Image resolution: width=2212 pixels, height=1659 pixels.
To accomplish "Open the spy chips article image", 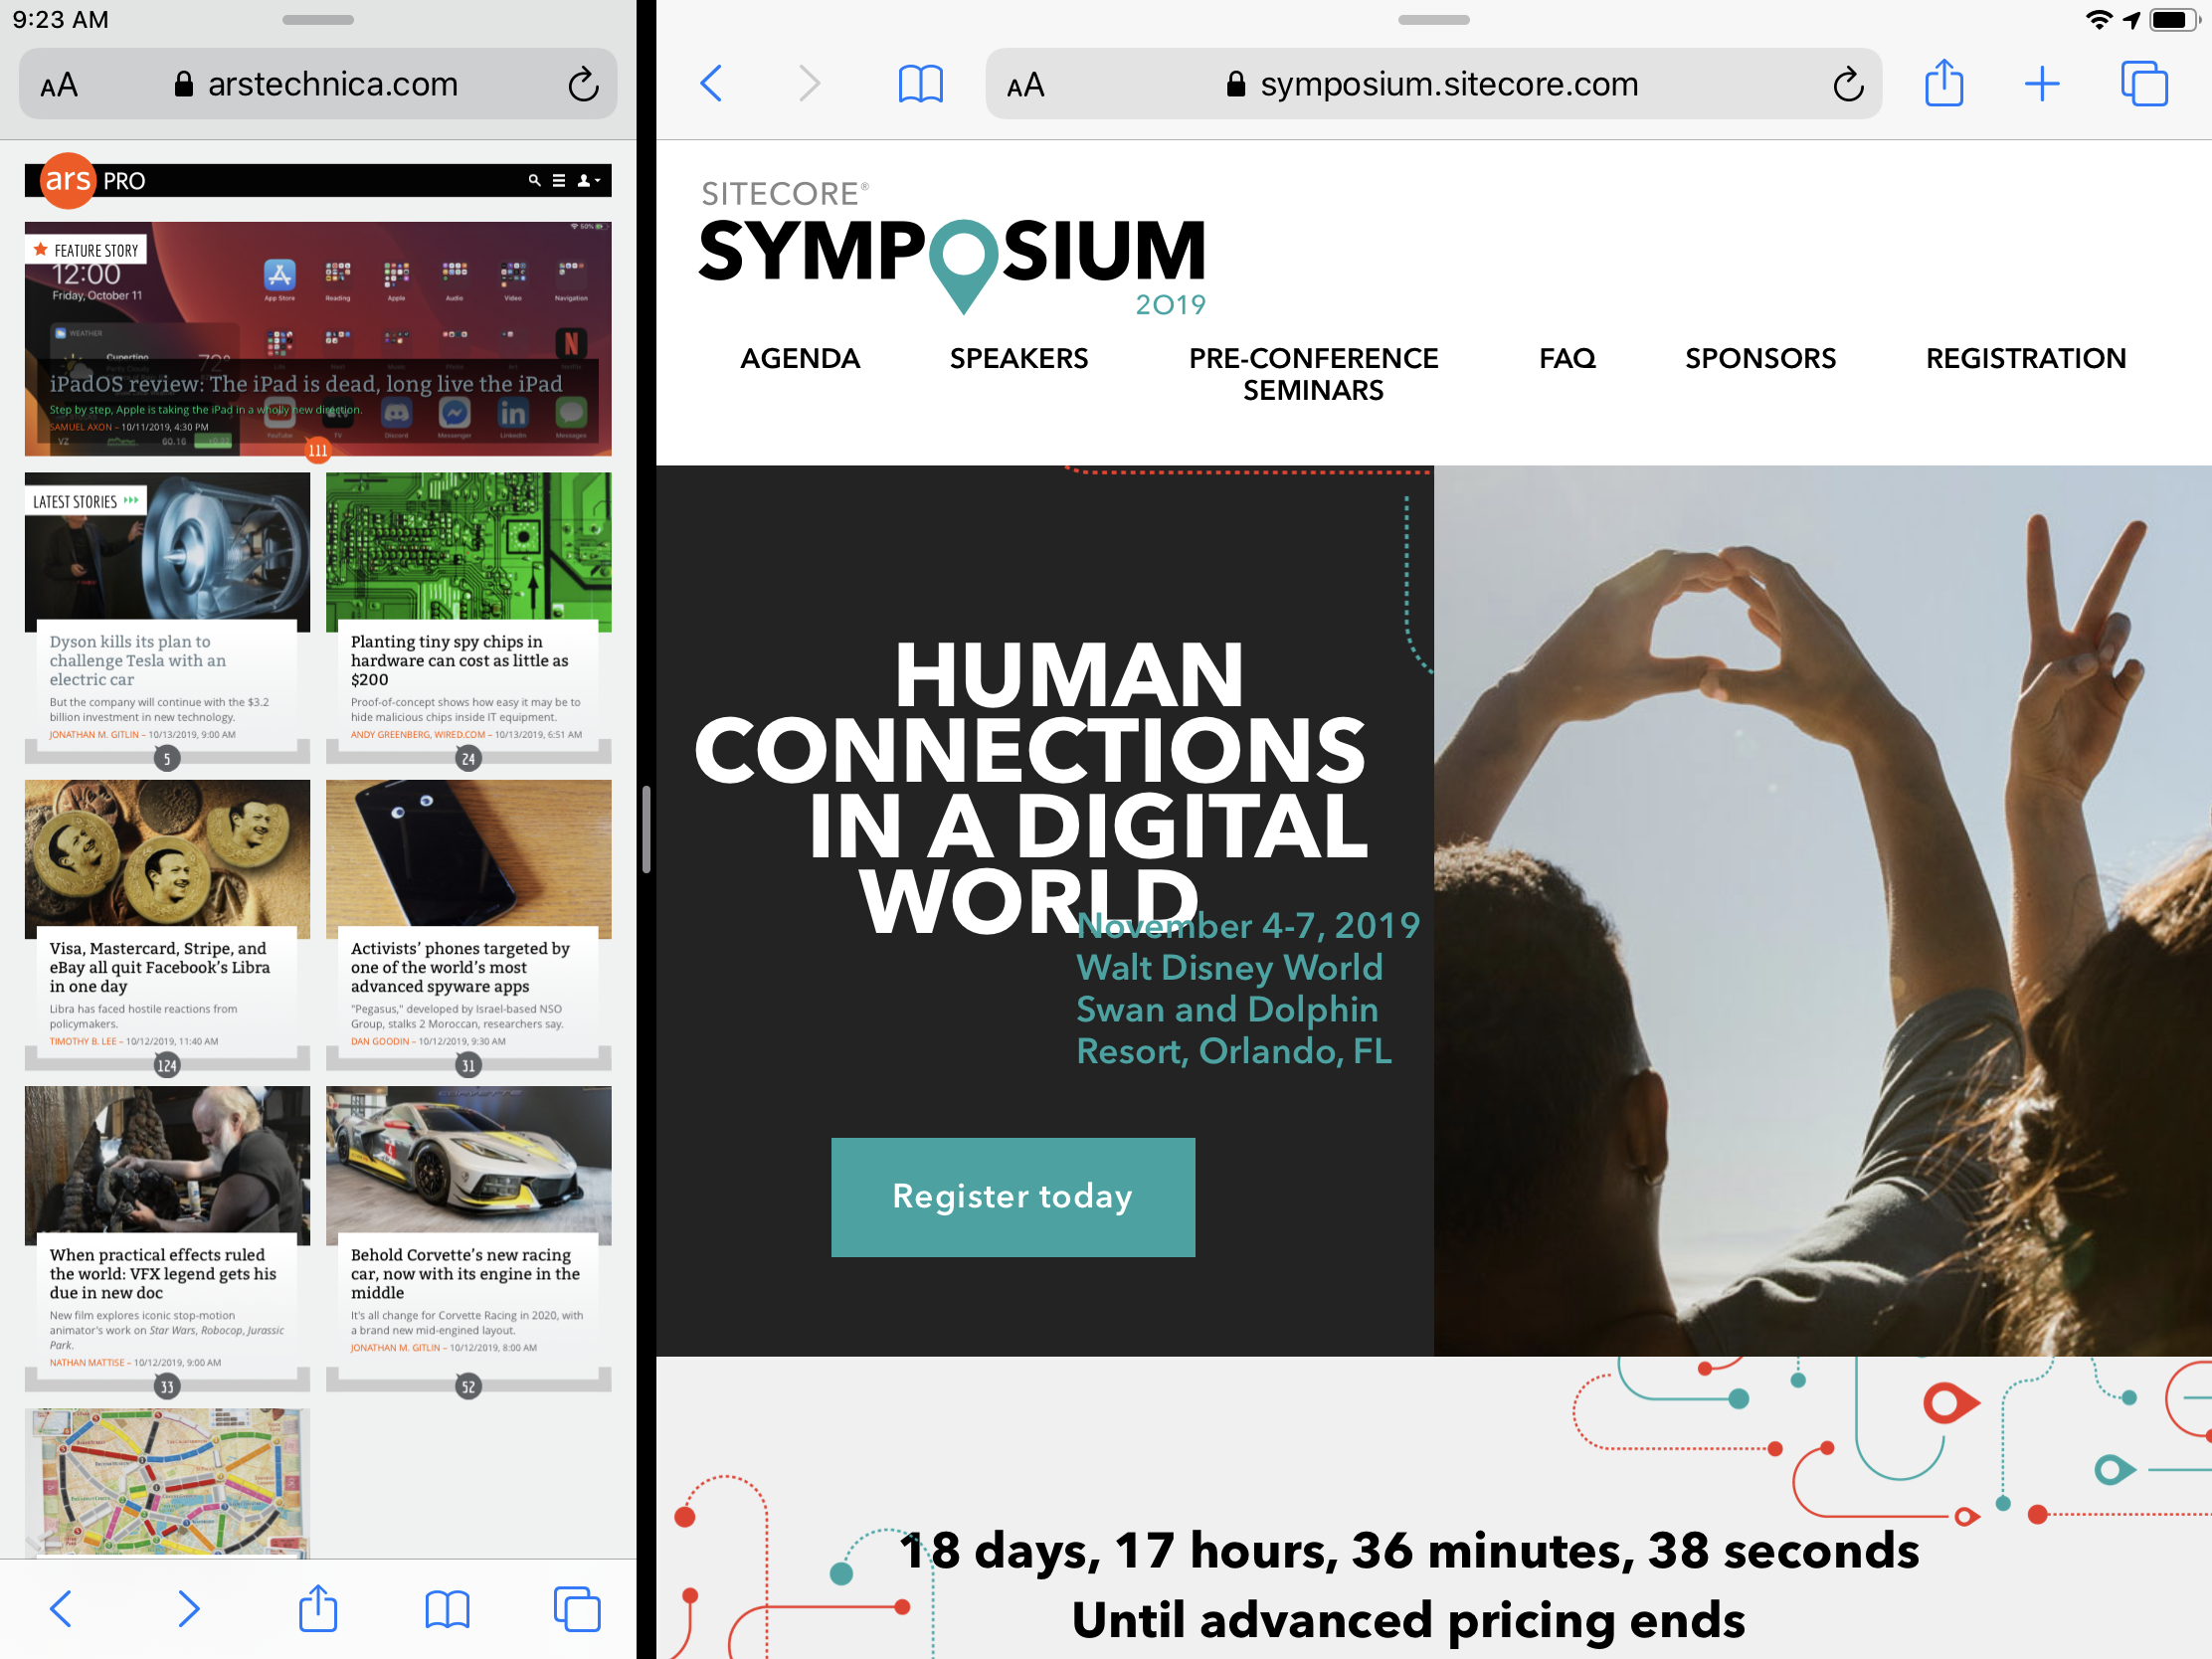I will click(x=468, y=552).
